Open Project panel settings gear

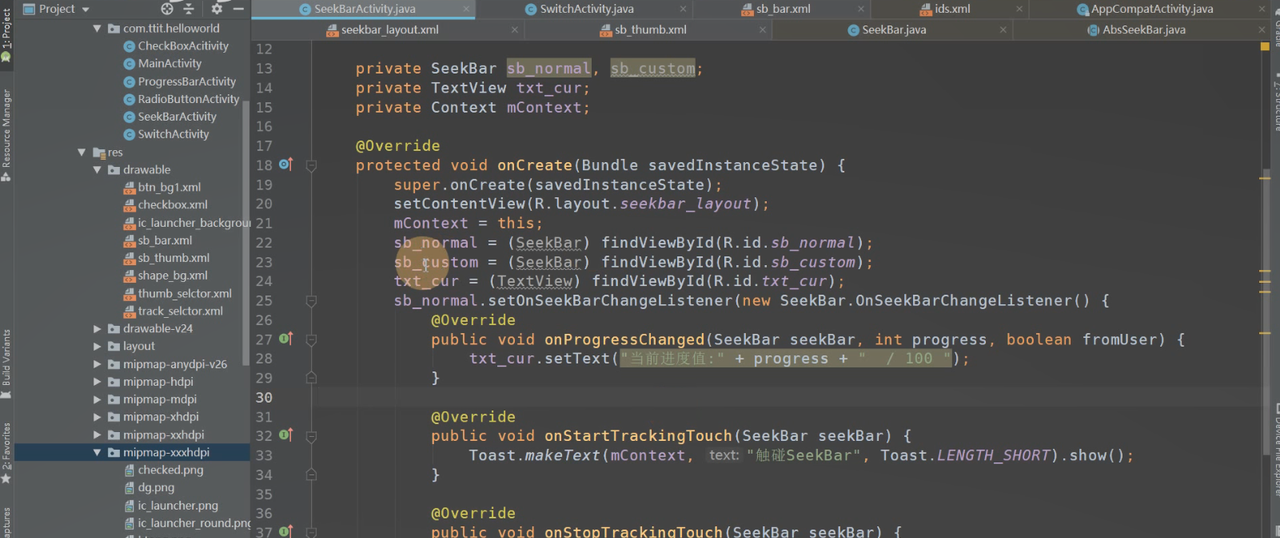click(217, 8)
